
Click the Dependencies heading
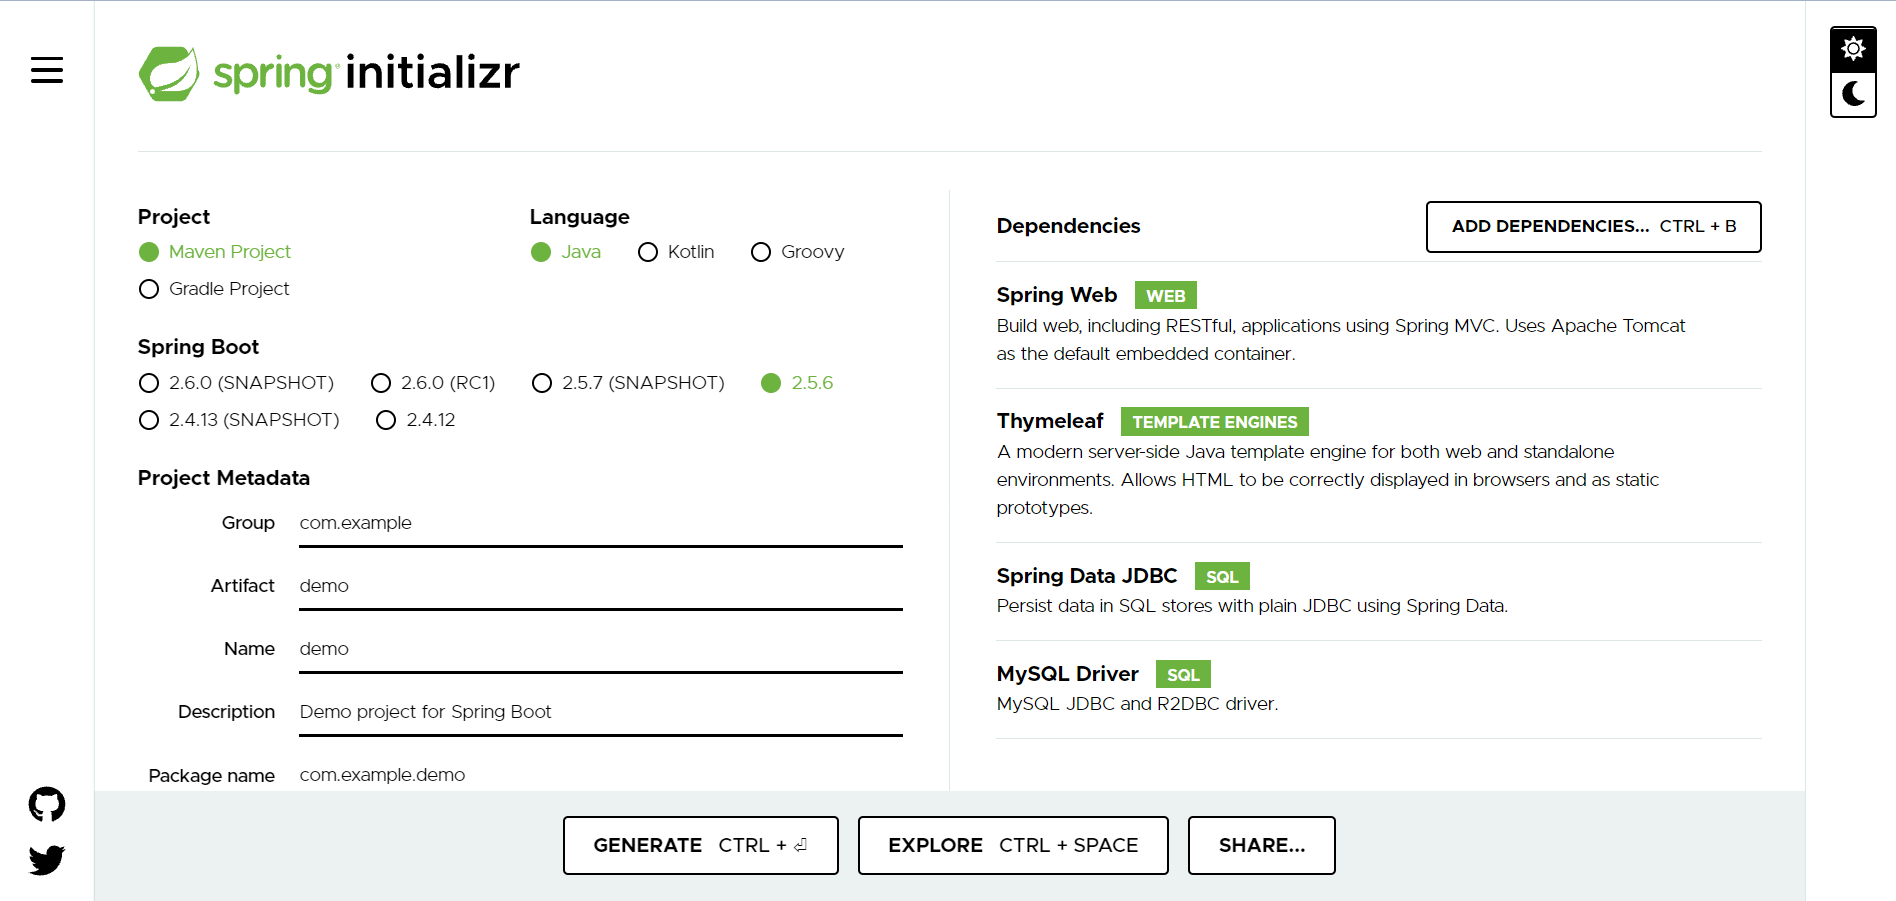[1069, 226]
